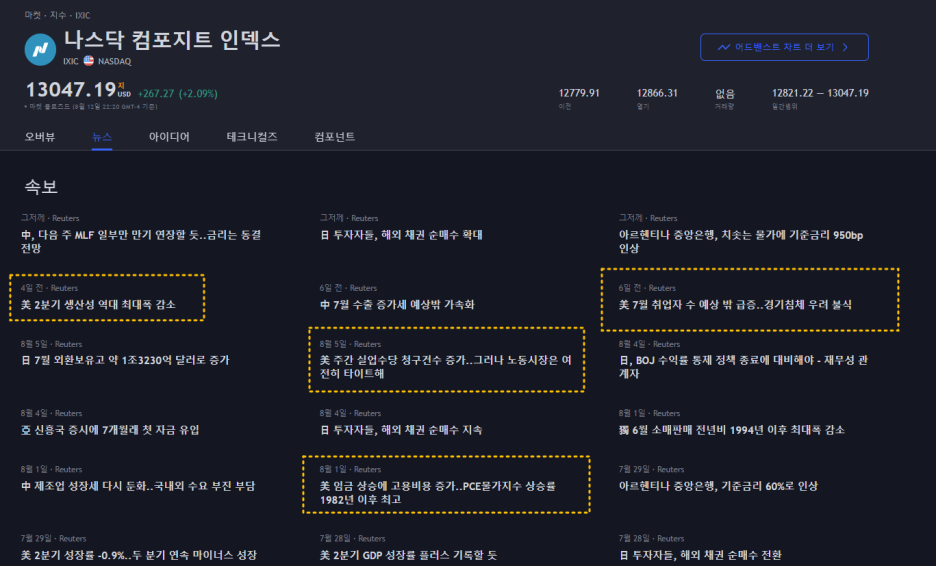The height and width of the screenshot is (566, 936).
Task: Open 美 임금 상승에 고용비용 증가 headline
Action: [x=438, y=493]
